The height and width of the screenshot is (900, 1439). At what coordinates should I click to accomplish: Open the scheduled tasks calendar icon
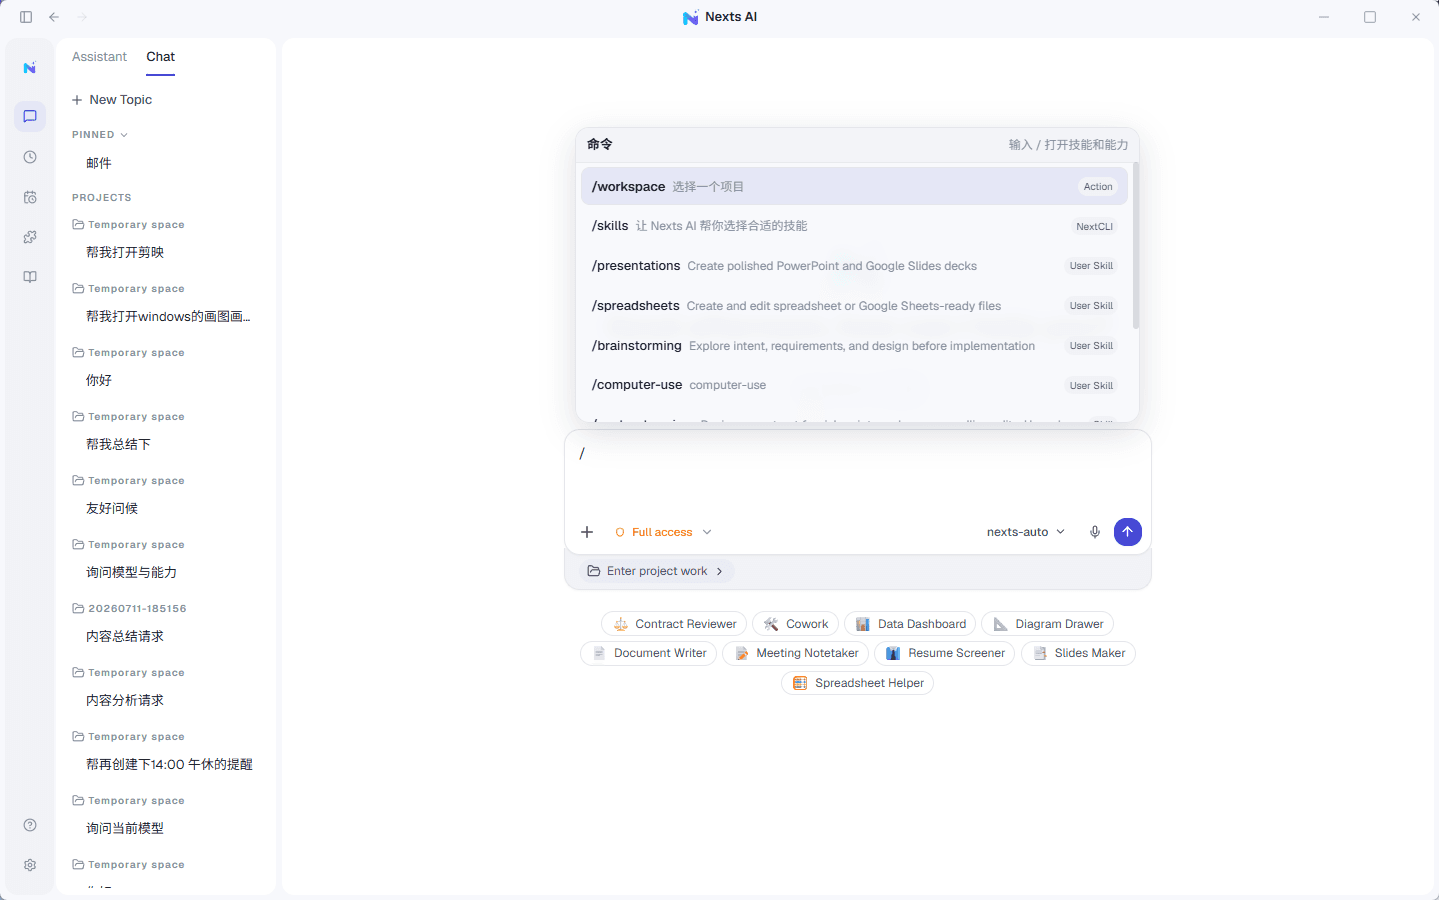pyautogui.click(x=30, y=197)
